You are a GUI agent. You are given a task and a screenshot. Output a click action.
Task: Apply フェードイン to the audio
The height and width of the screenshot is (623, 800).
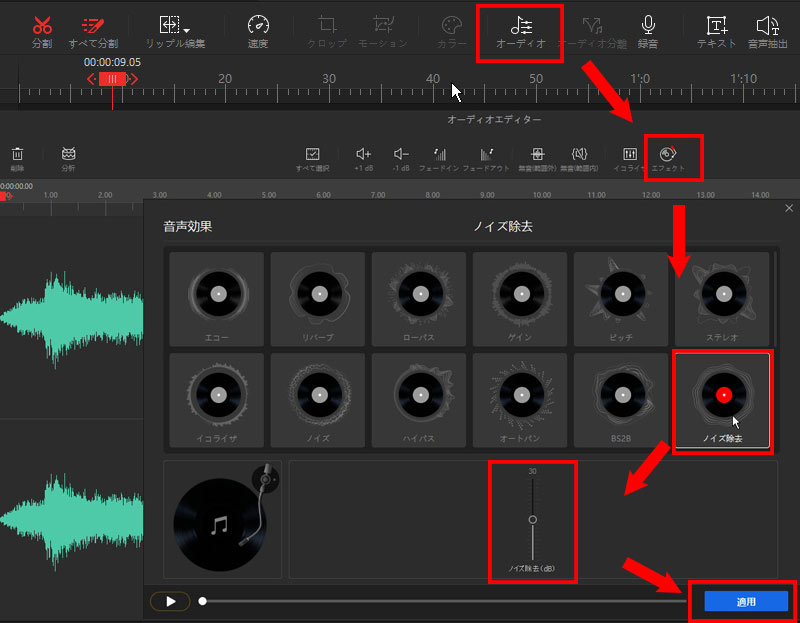(x=439, y=155)
